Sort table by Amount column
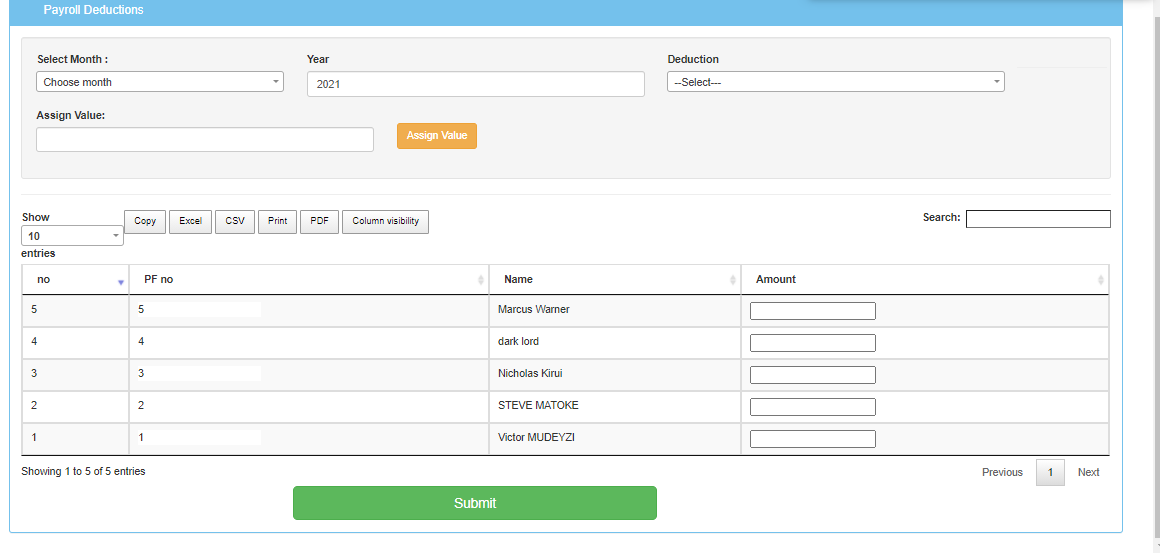This screenshot has height=553, width=1160. [x=924, y=280]
